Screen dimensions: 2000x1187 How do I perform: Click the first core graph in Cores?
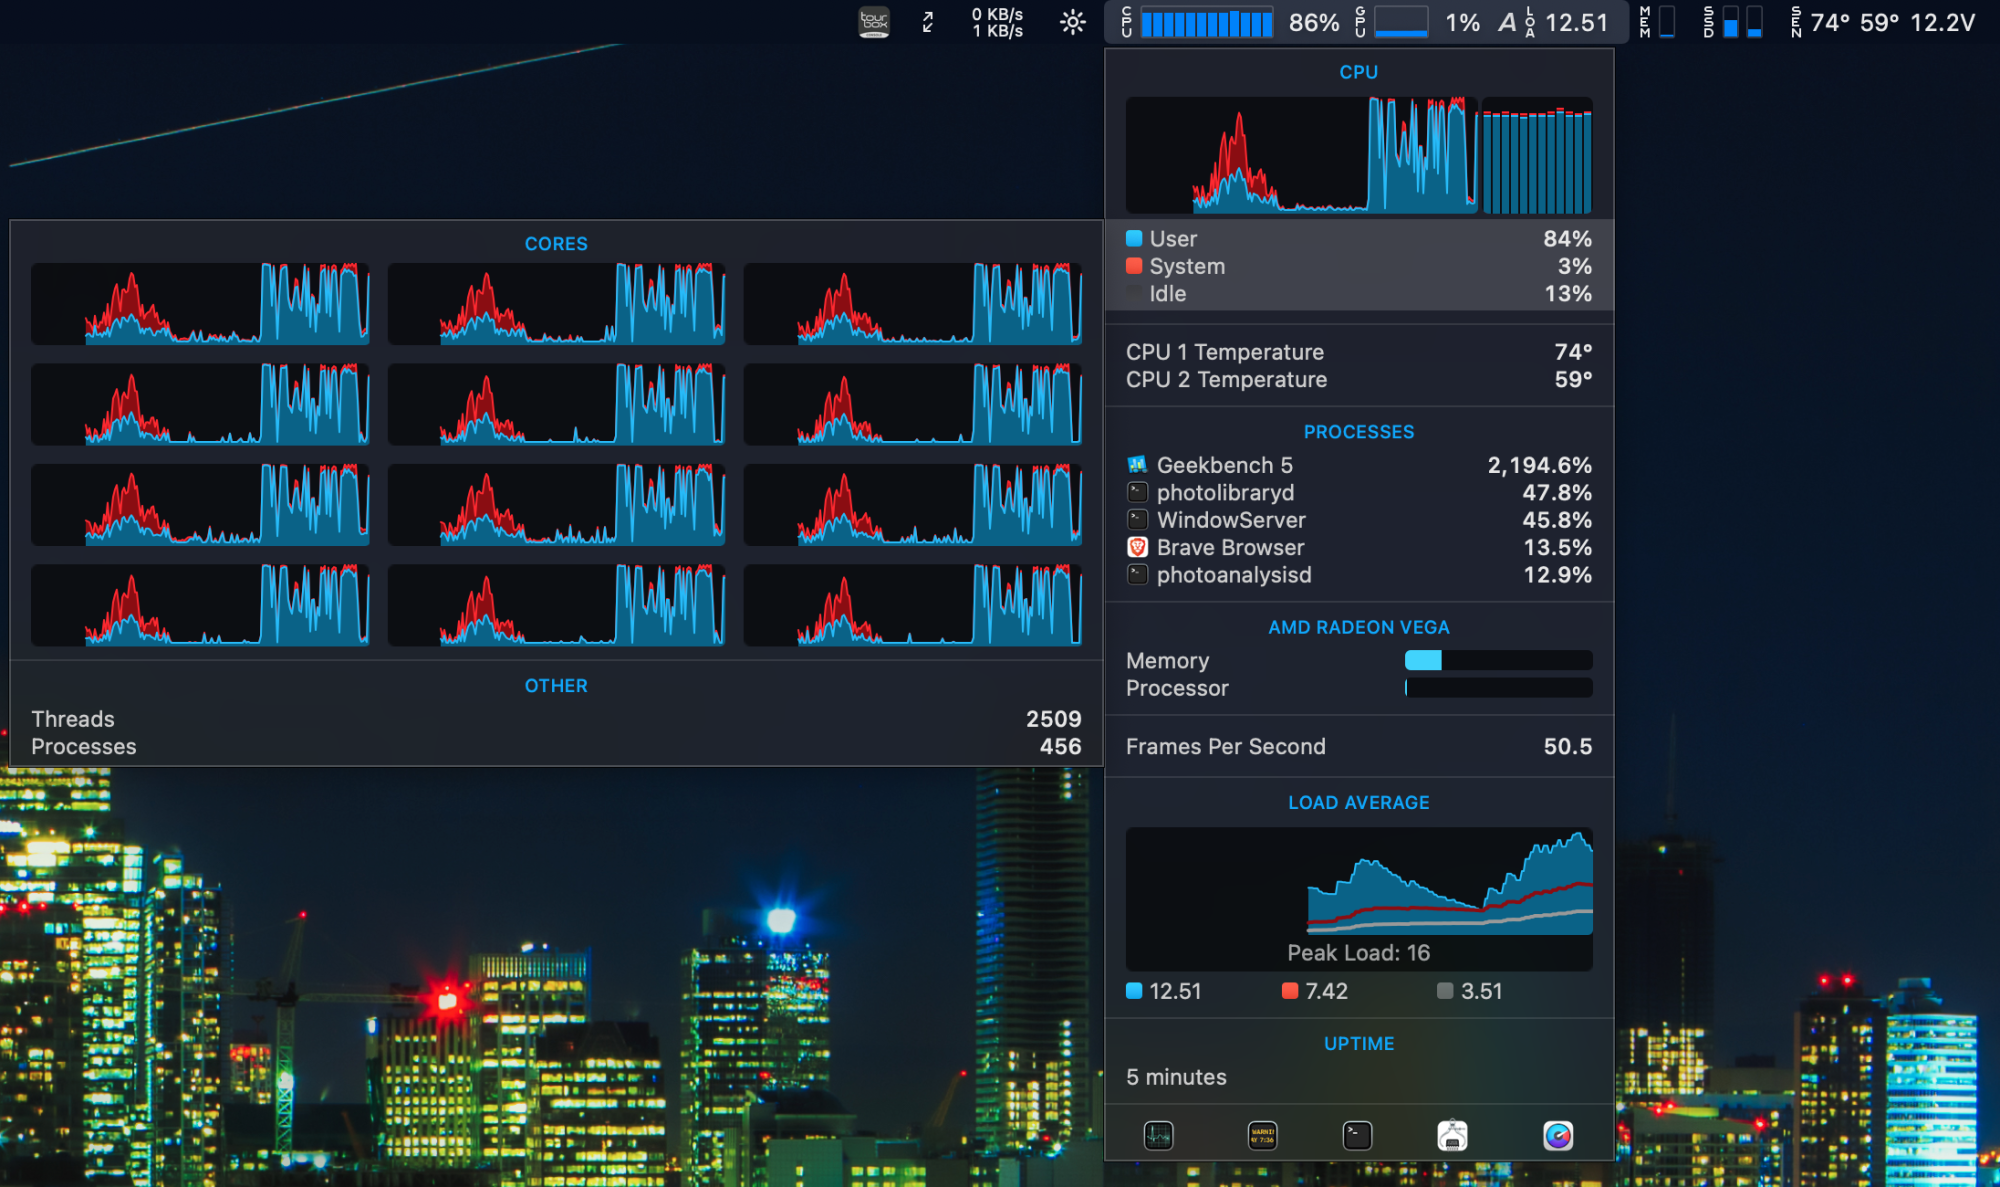tap(200, 304)
